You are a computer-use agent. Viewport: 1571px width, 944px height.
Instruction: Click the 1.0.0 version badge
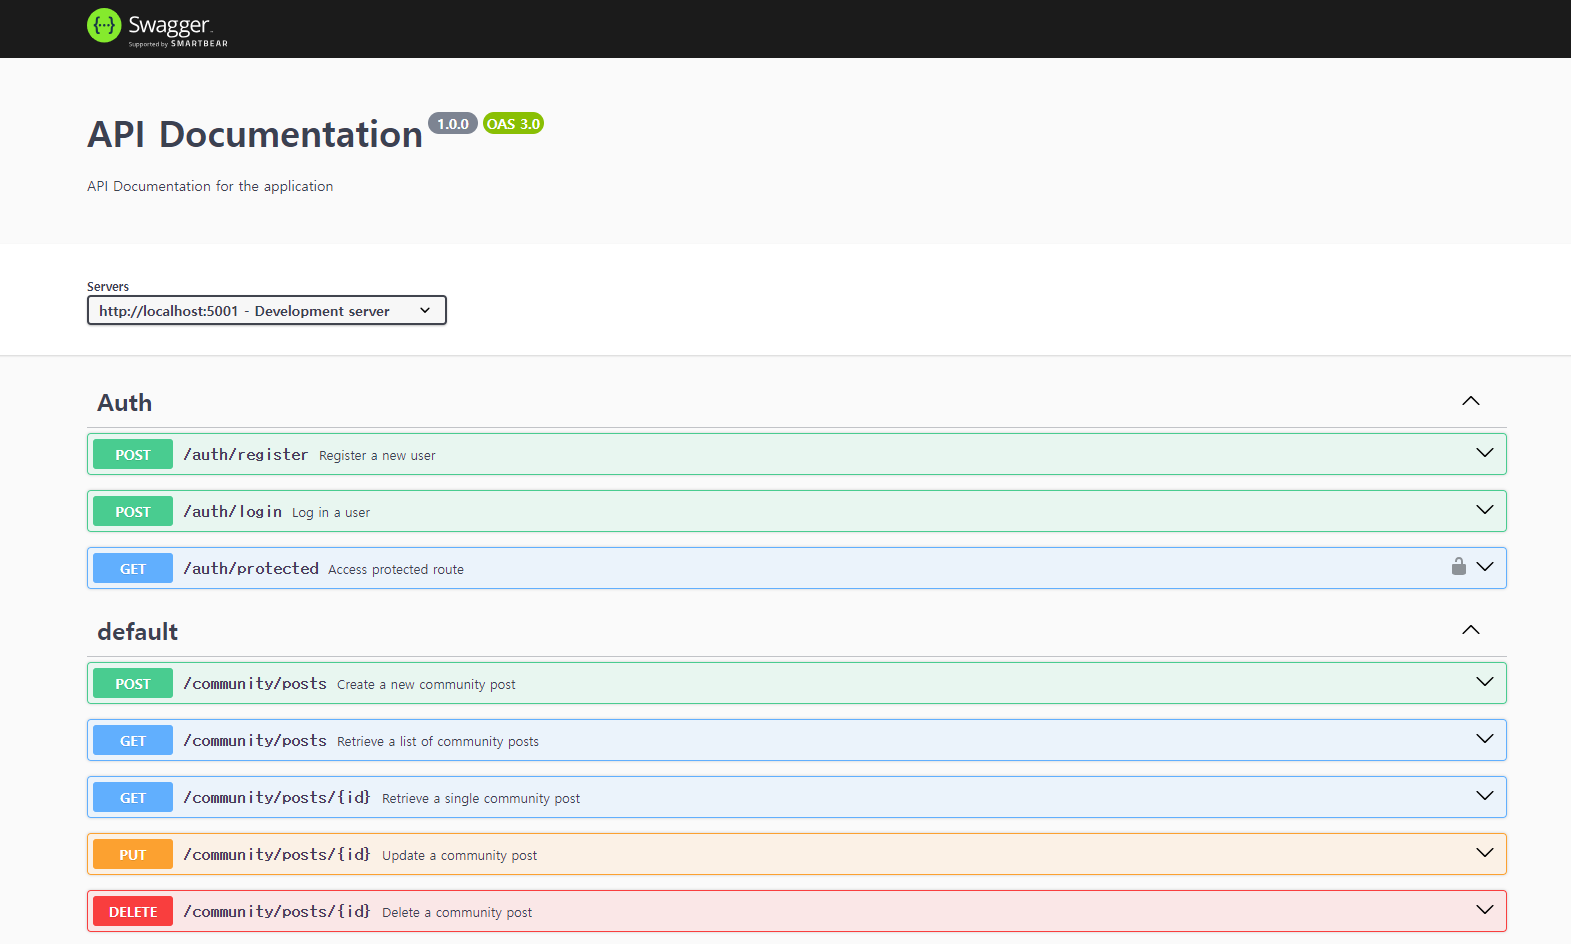(x=453, y=123)
